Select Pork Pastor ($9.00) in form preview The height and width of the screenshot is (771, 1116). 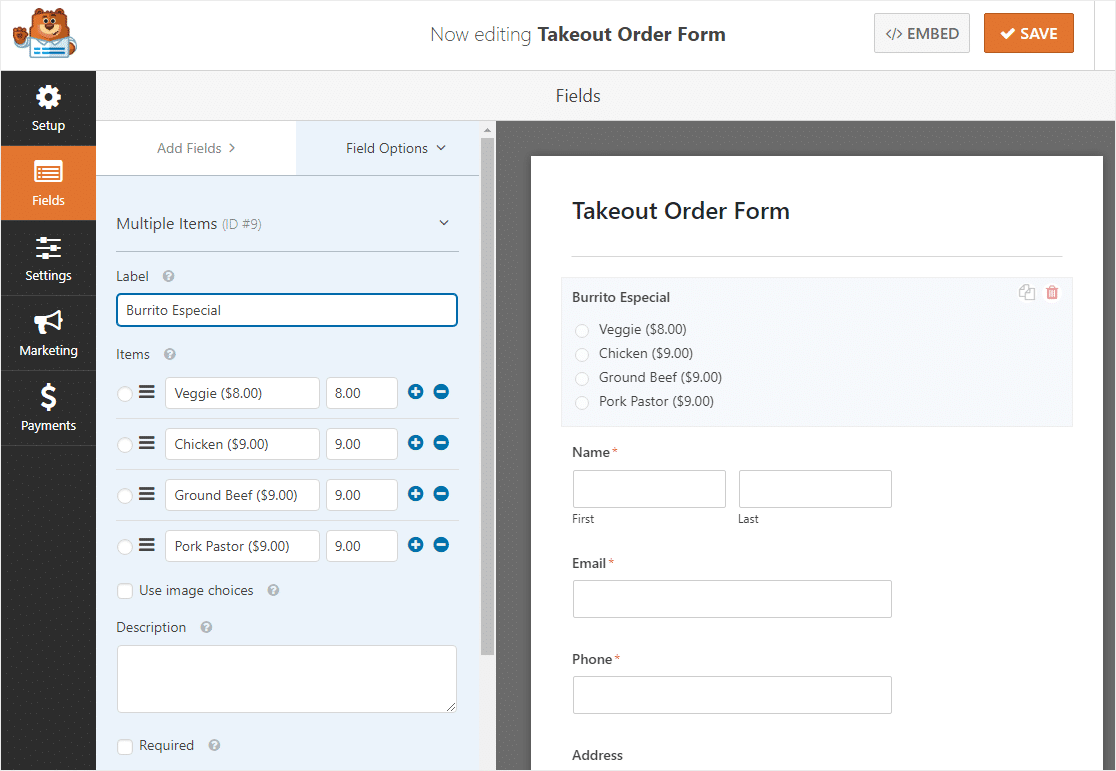click(582, 403)
